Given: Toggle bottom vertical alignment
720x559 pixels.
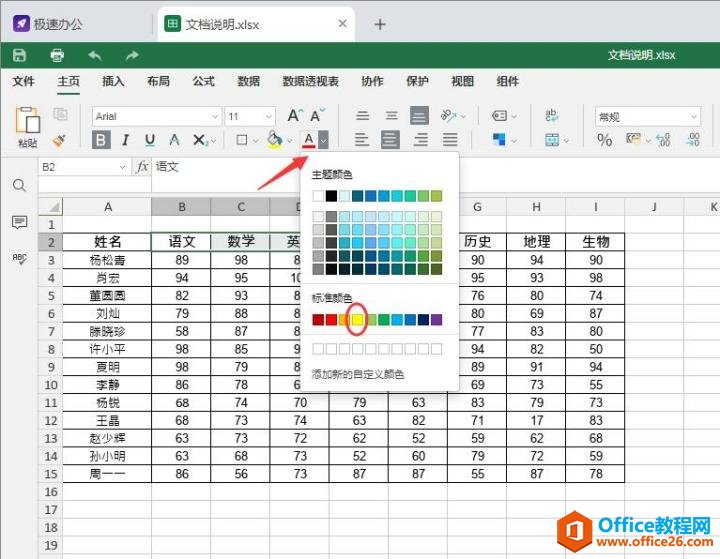Looking at the screenshot, I should click(419, 115).
